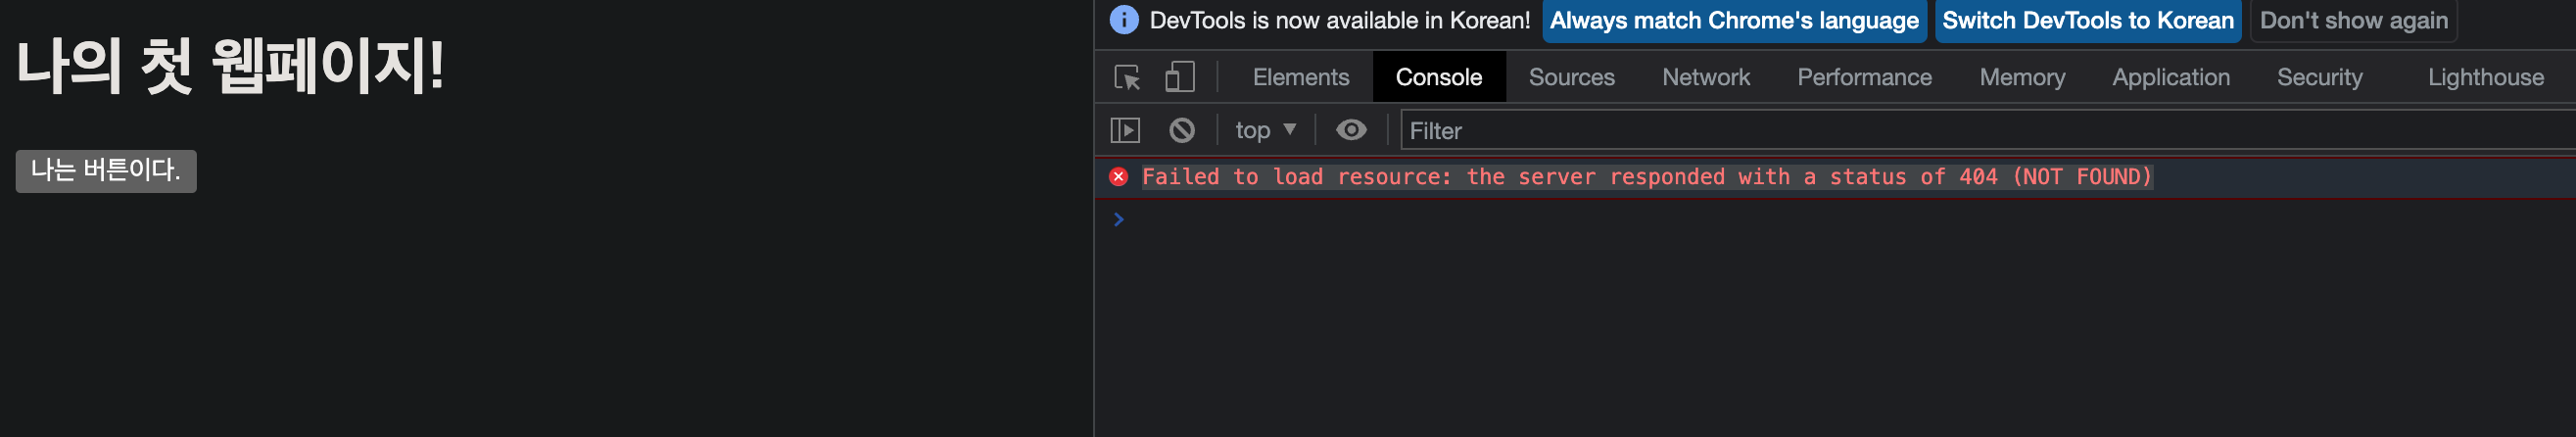The image size is (2576, 437).
Task: Switch to the Application tab
Action: pyautogui.click(x=2171, y=77)
